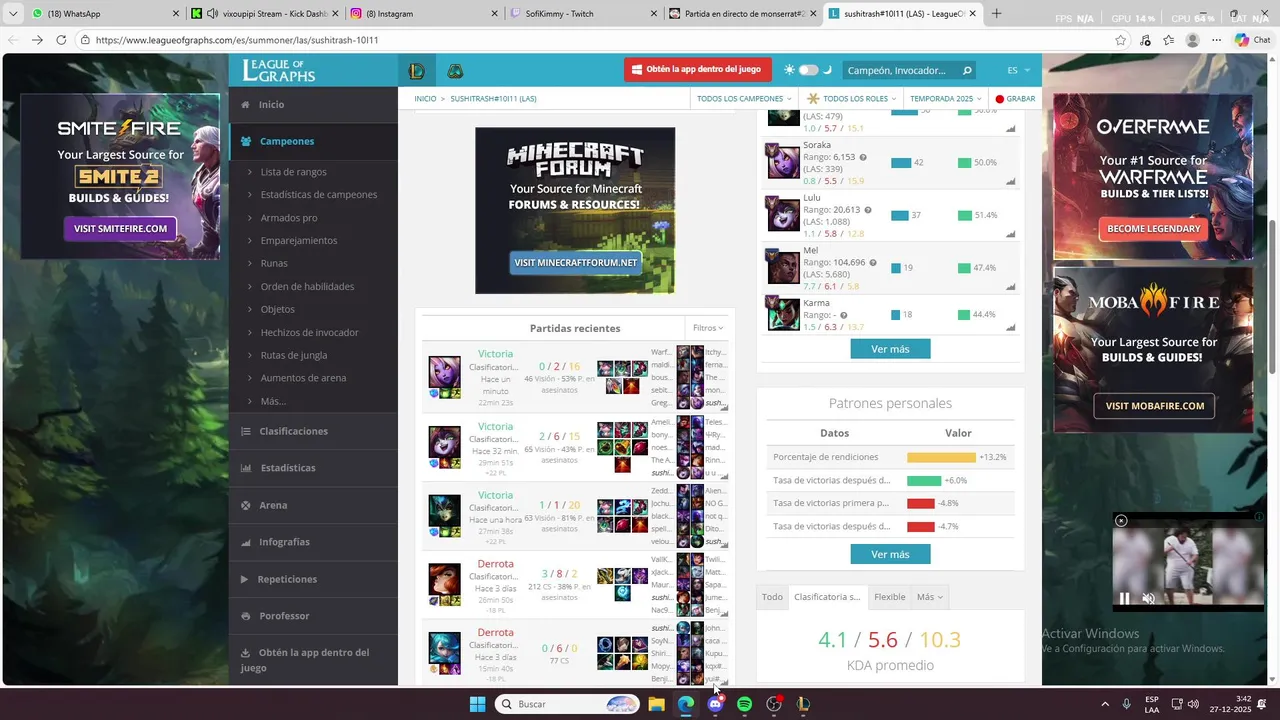The image size is (1280, 720).
Task: Select Emparejamientos in the sidebar
Action: 299,241
